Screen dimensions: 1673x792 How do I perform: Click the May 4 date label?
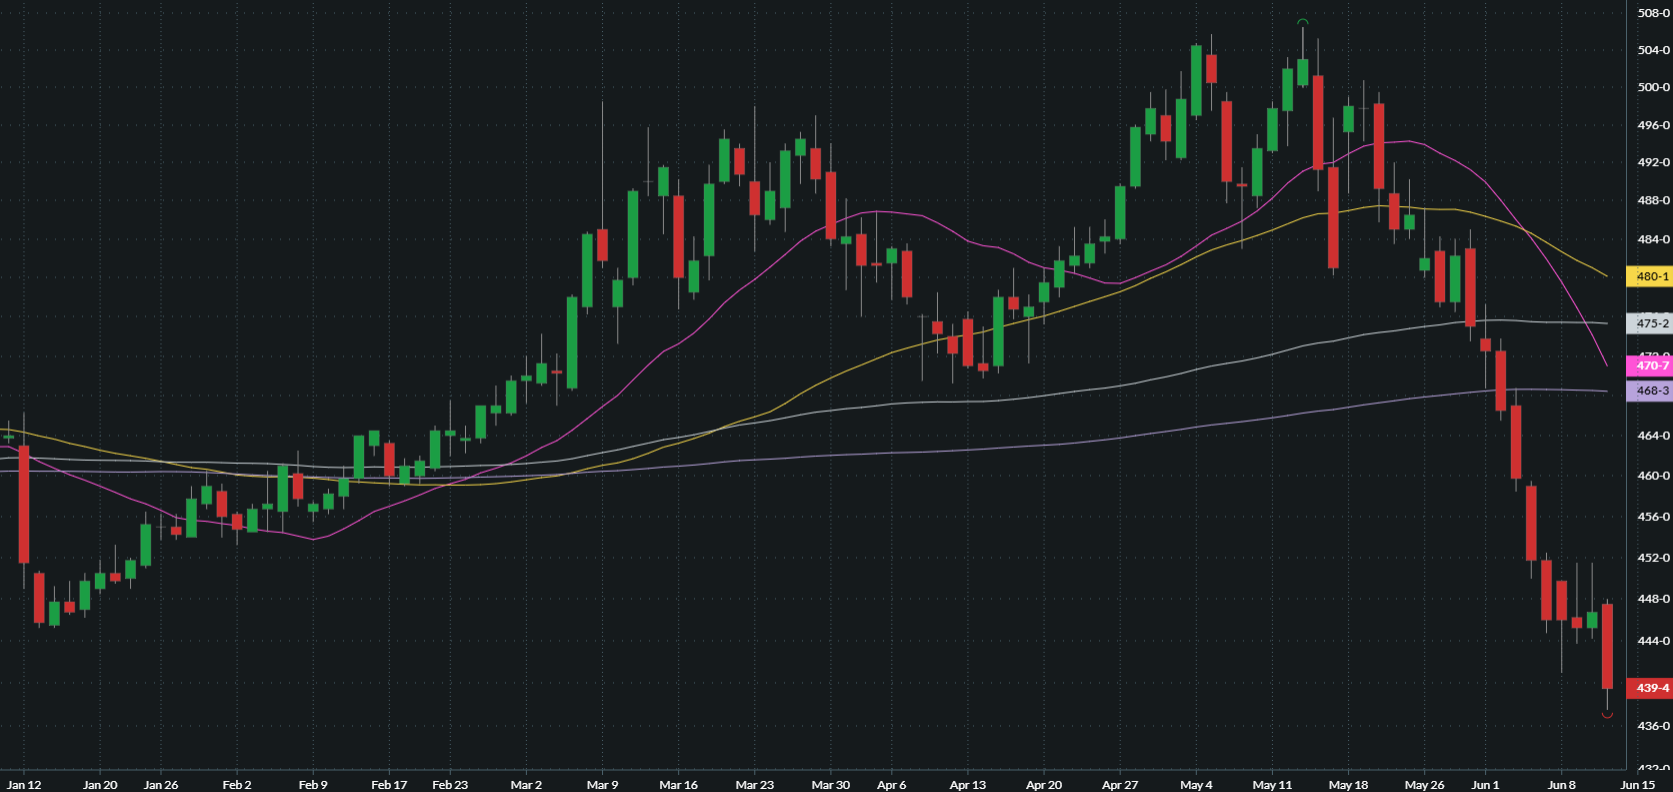click(1196, 785)
